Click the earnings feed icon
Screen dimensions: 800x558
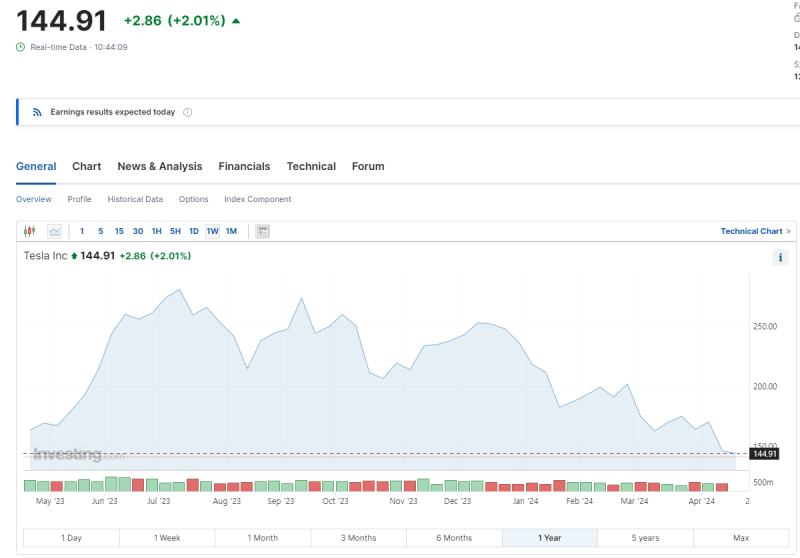pyautogui.click(x=37, y=112)
